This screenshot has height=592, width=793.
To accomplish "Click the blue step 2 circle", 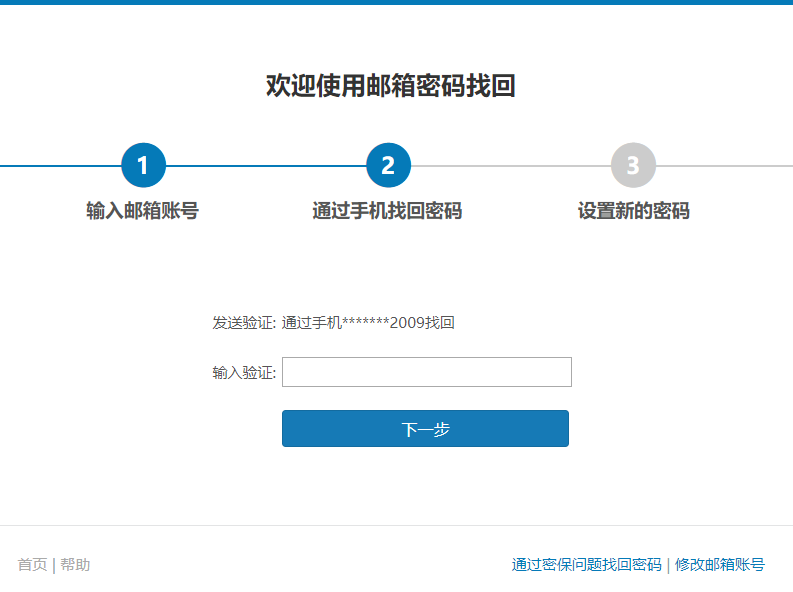I will coord(388,165).
